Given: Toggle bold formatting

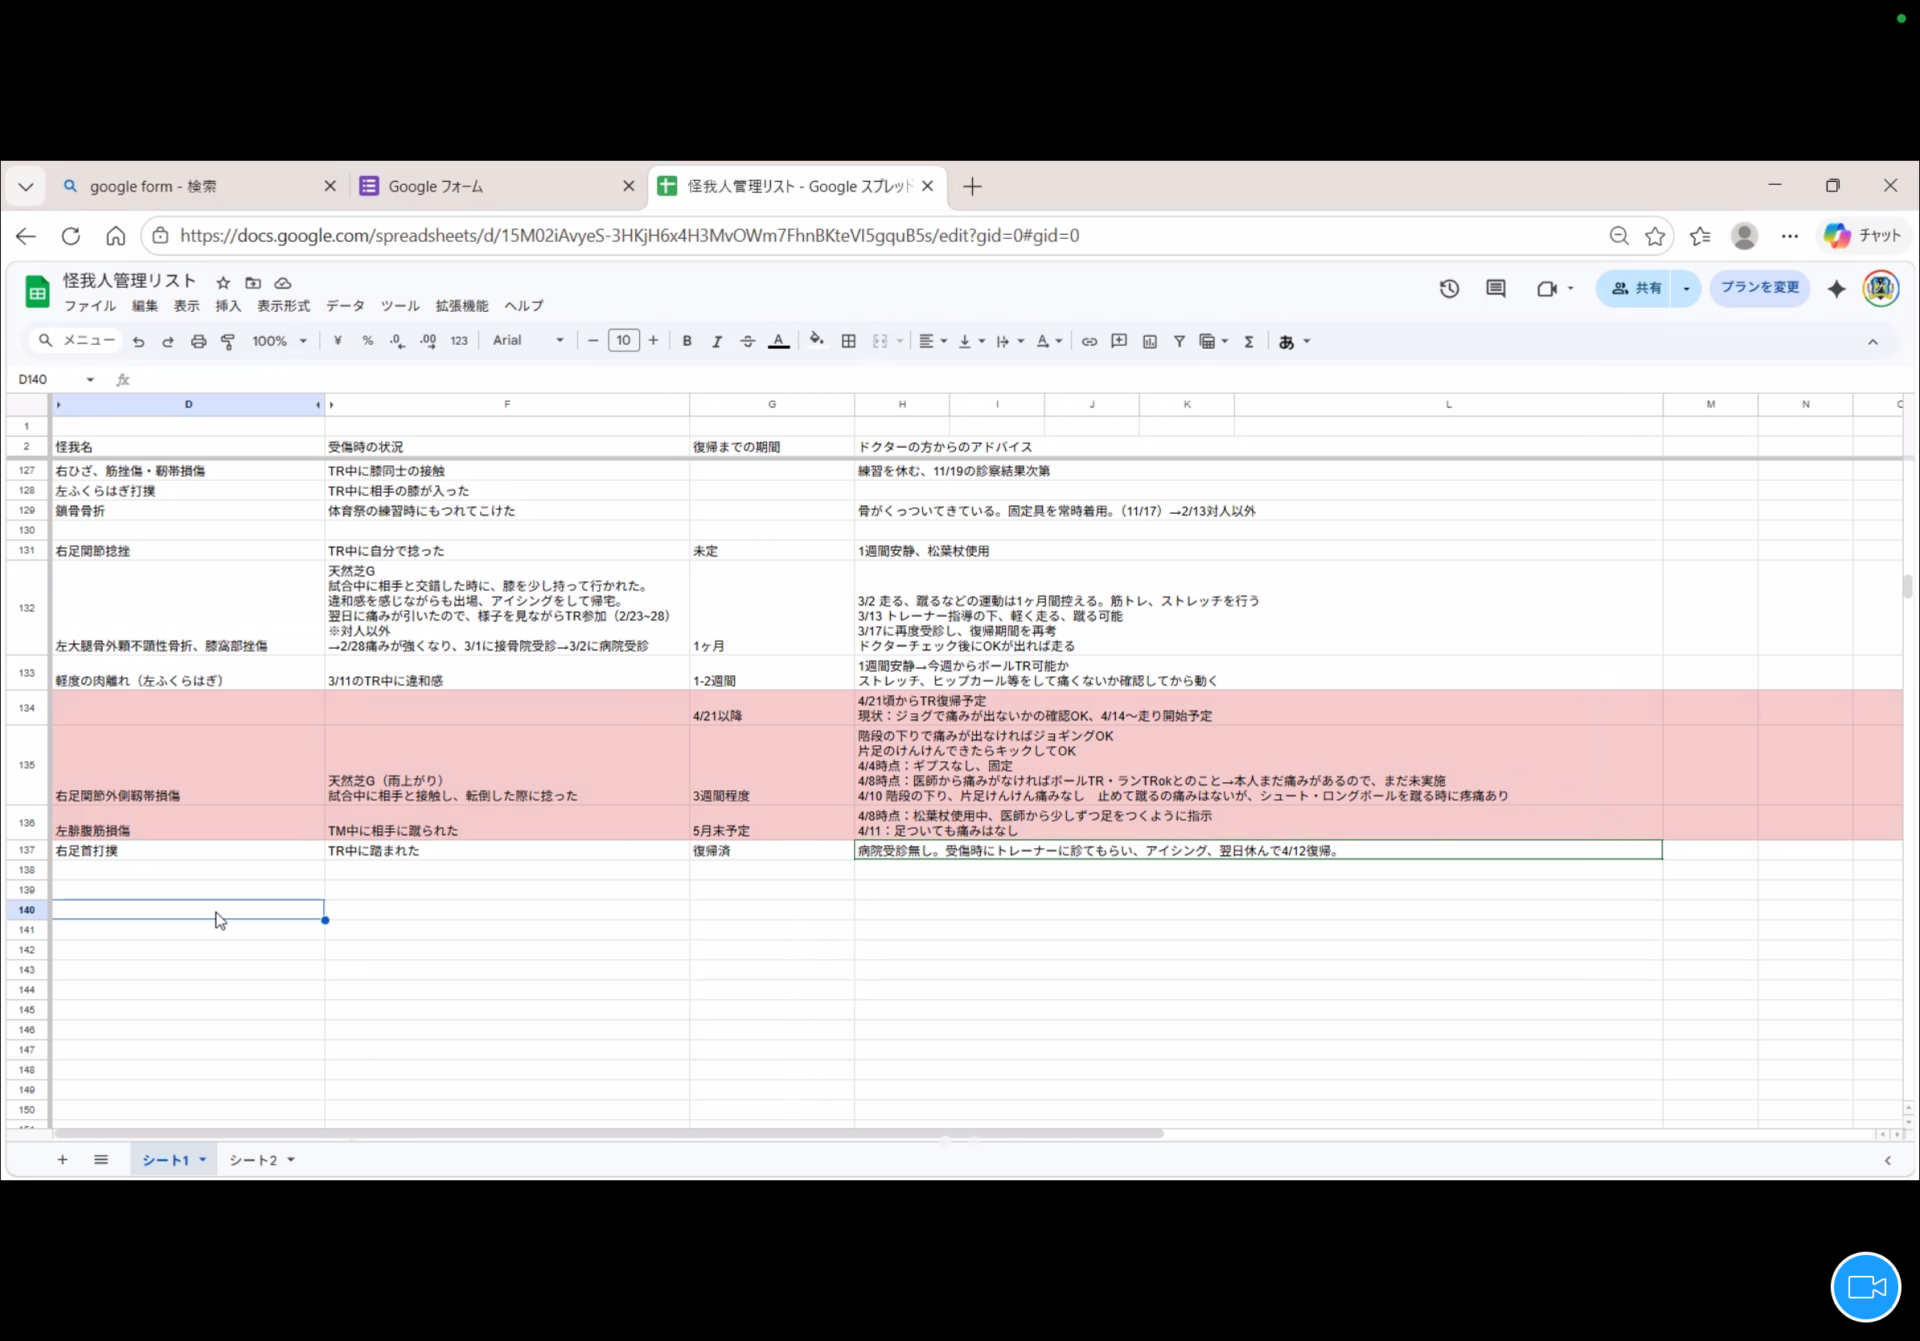Looking at the screenshot, I should [x=687, y=341].
